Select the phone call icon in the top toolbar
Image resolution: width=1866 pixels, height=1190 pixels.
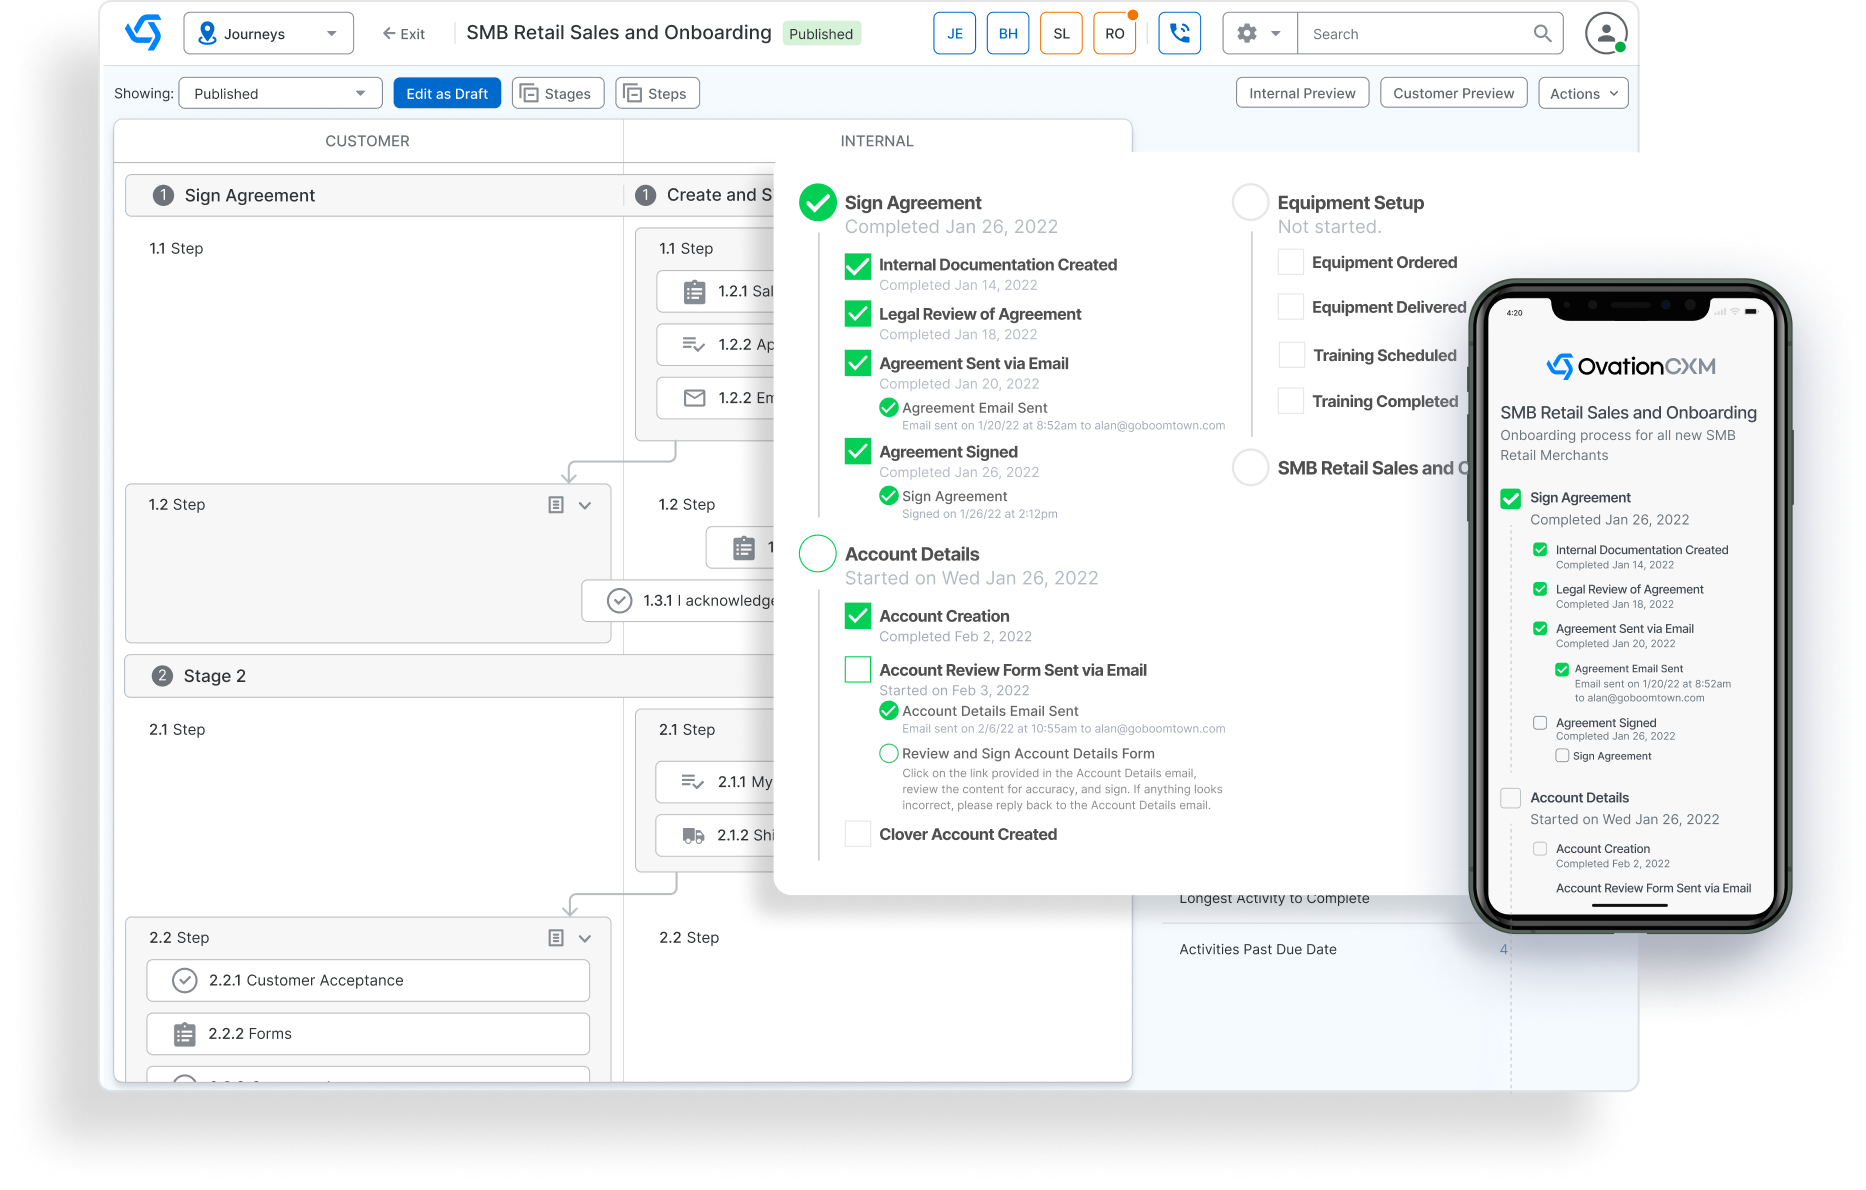(1180, 32)
